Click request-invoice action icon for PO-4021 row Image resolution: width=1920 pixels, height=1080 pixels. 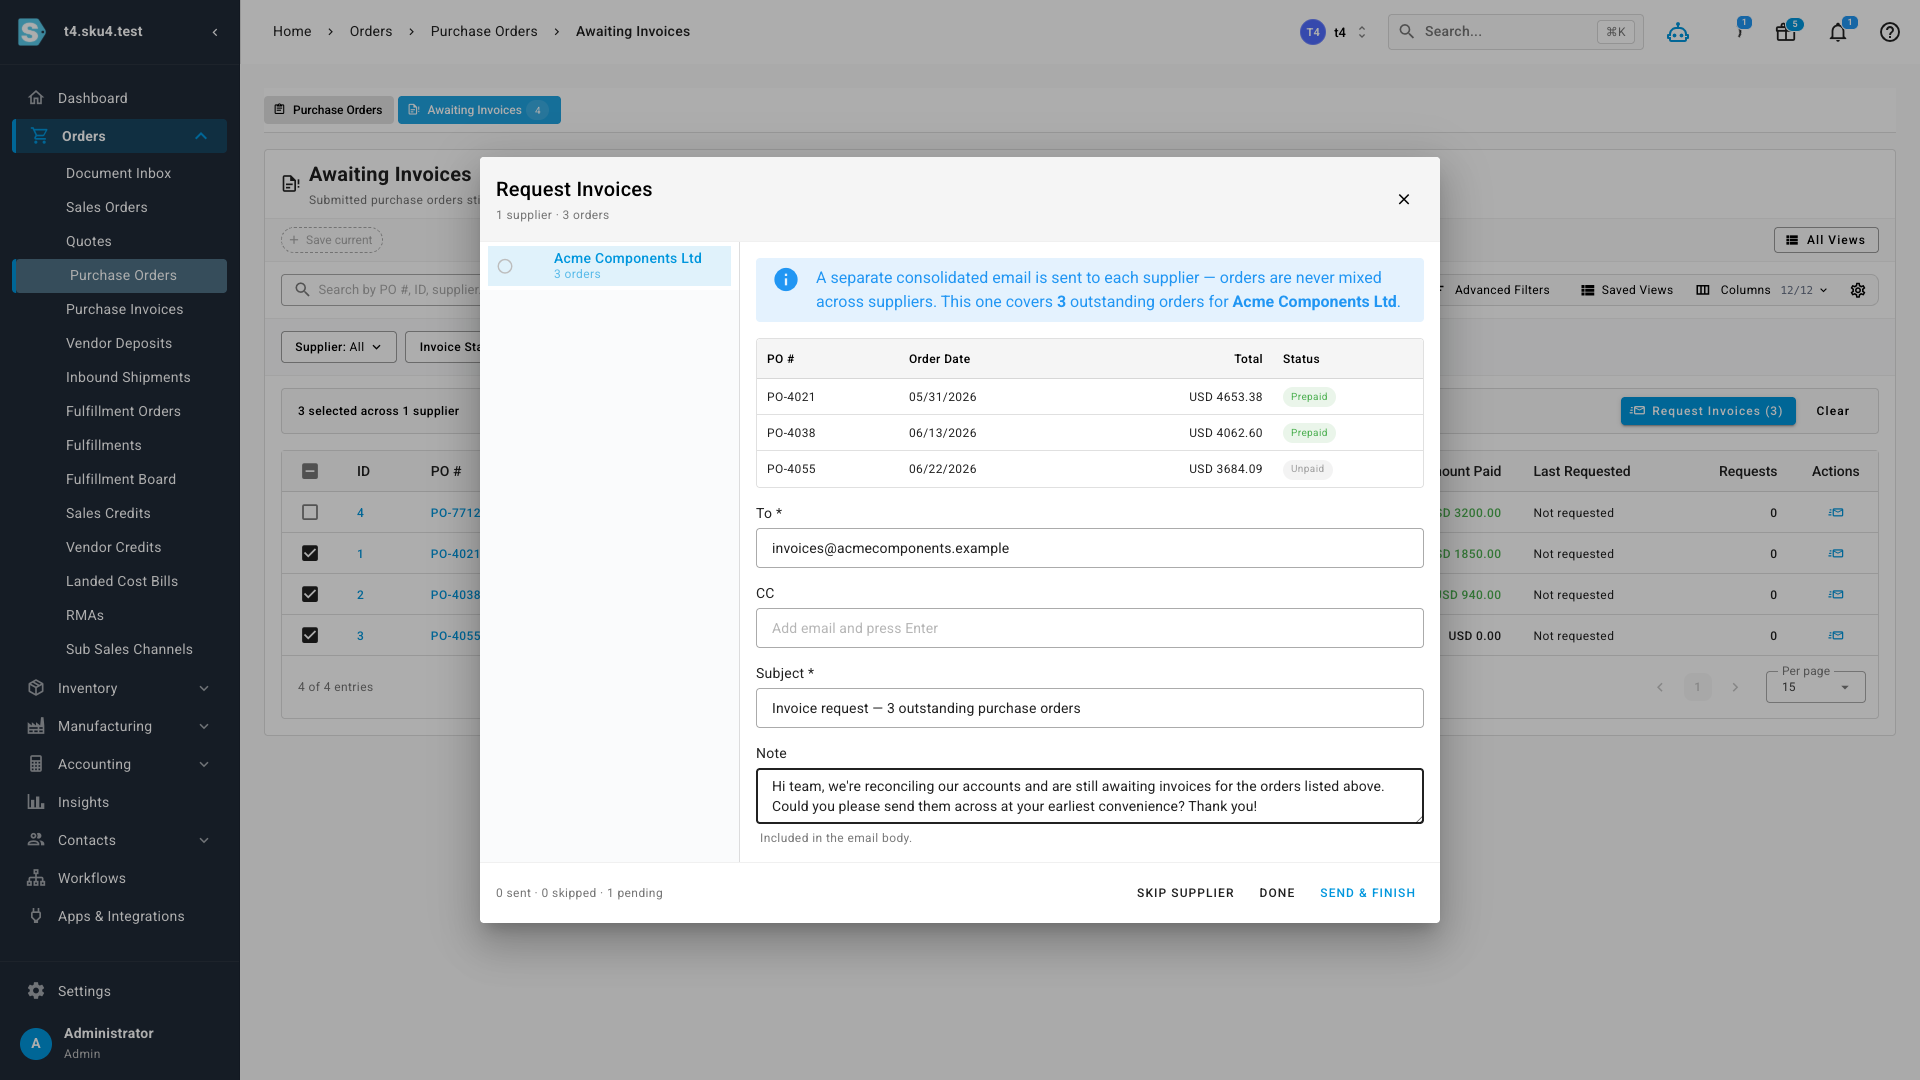click(x=1836, y=554)
